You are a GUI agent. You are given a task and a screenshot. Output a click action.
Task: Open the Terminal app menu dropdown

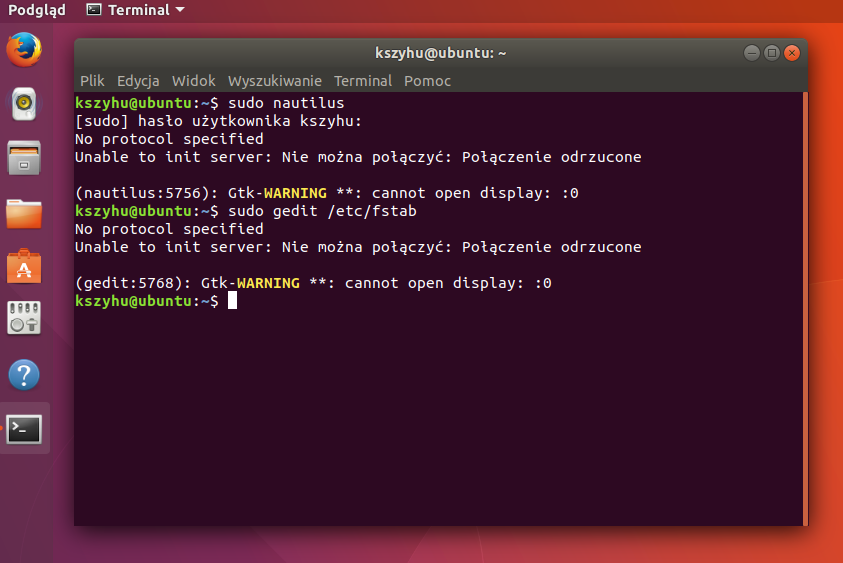135,10
